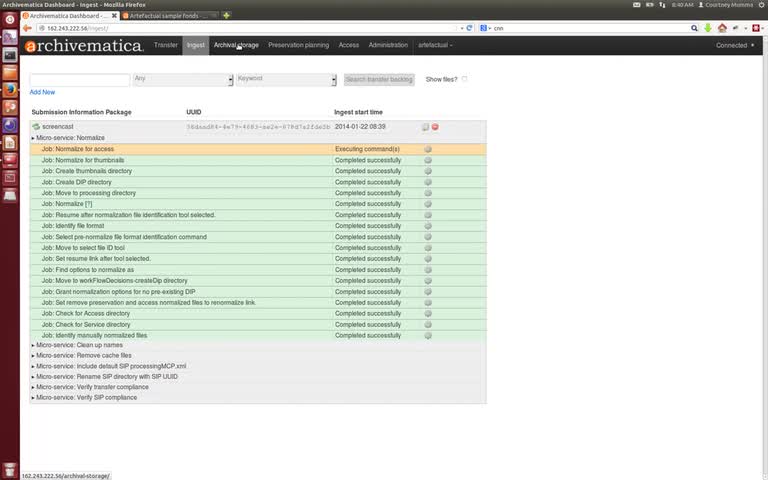Click the Executing command(s) status text
Viewport: 768px width, 480px height.
click(367, 149)
